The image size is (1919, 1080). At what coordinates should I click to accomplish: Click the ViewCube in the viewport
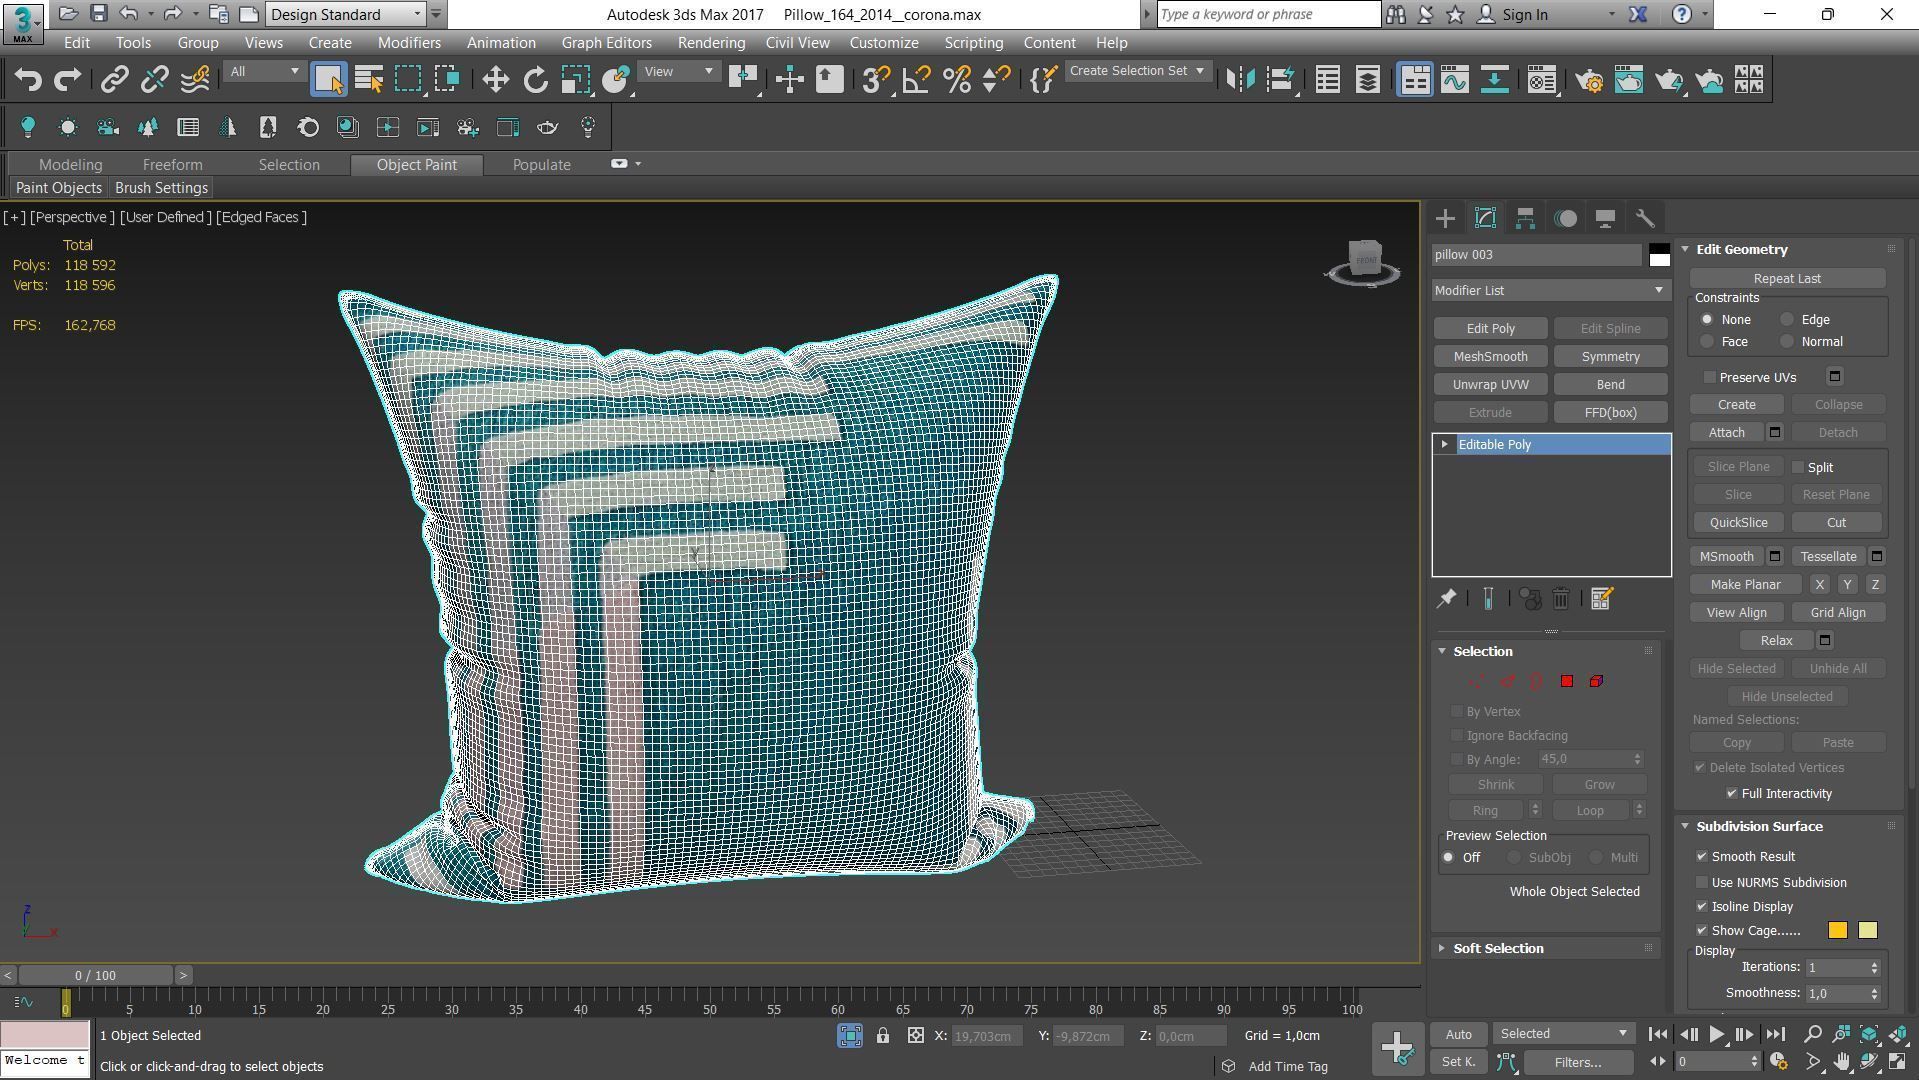(x=1364, y=261)
